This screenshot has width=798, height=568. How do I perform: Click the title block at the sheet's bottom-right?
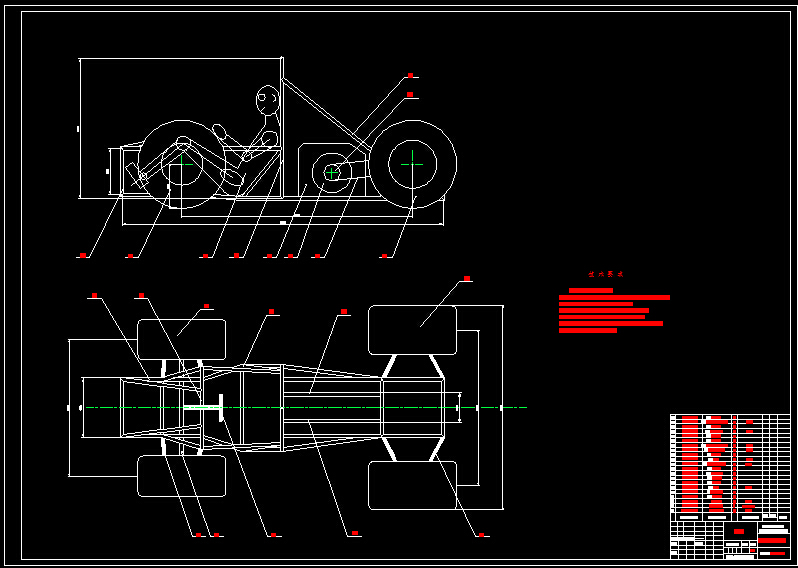click(x=730, y=540)
